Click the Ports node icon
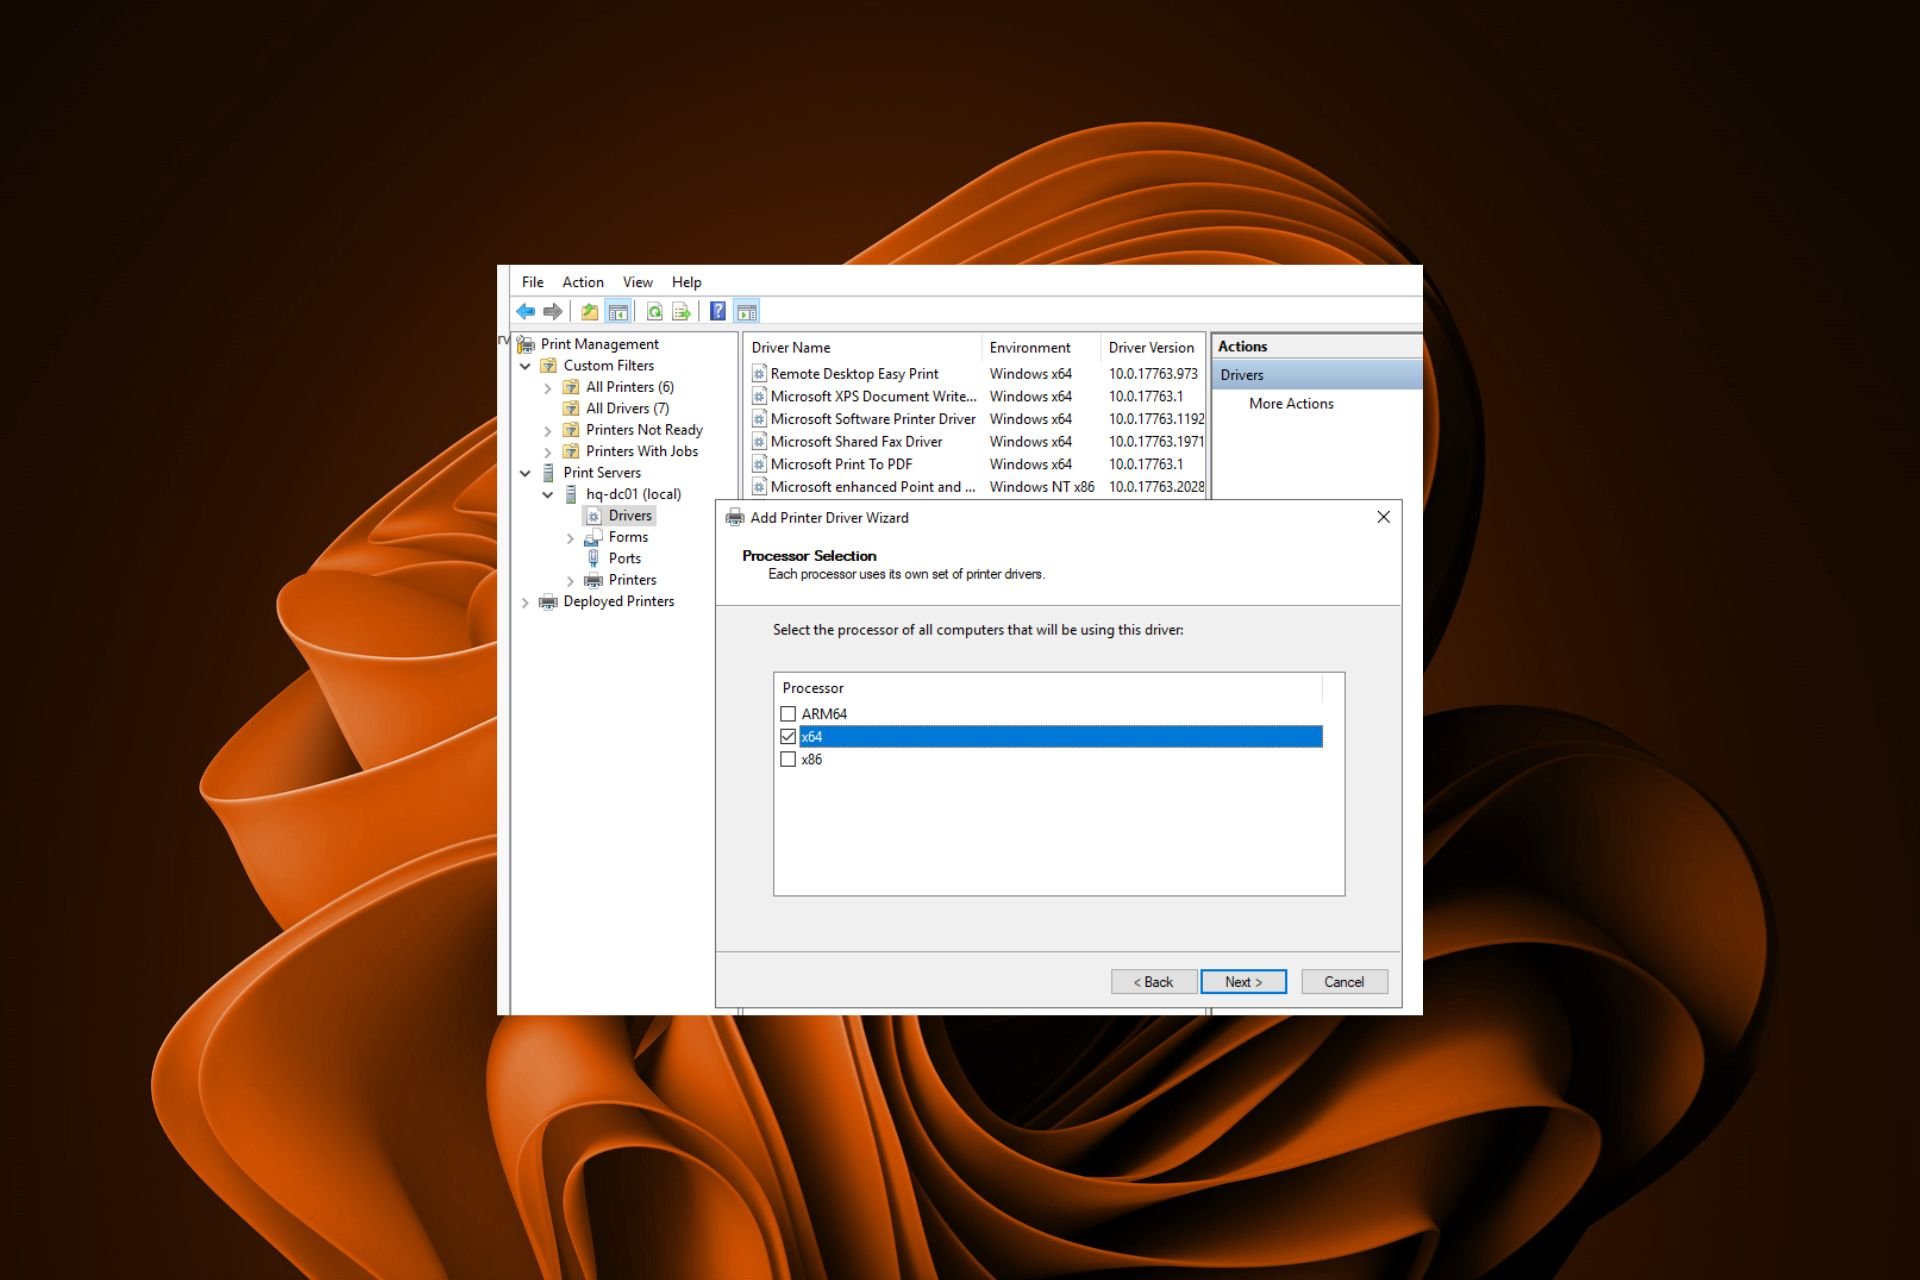Viewport: 1920px width, 1280px height. tap(594, 558)
